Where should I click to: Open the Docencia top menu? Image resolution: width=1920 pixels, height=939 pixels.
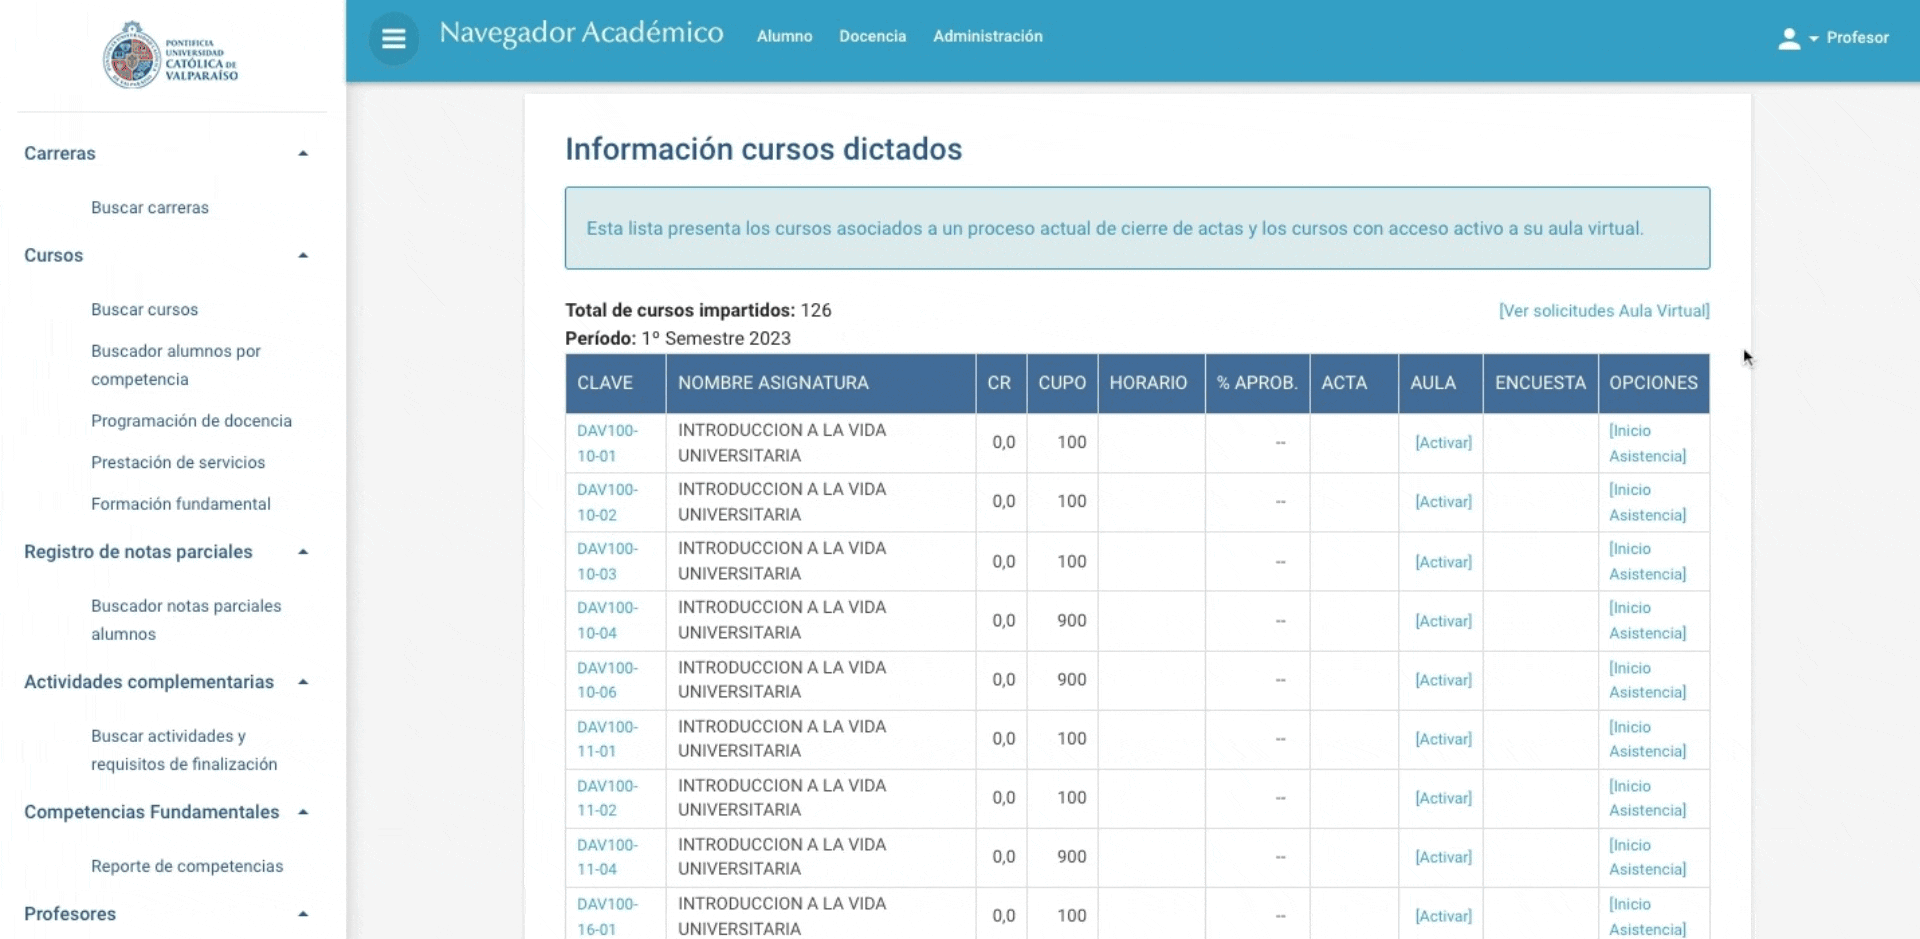(x=873, y=36)
